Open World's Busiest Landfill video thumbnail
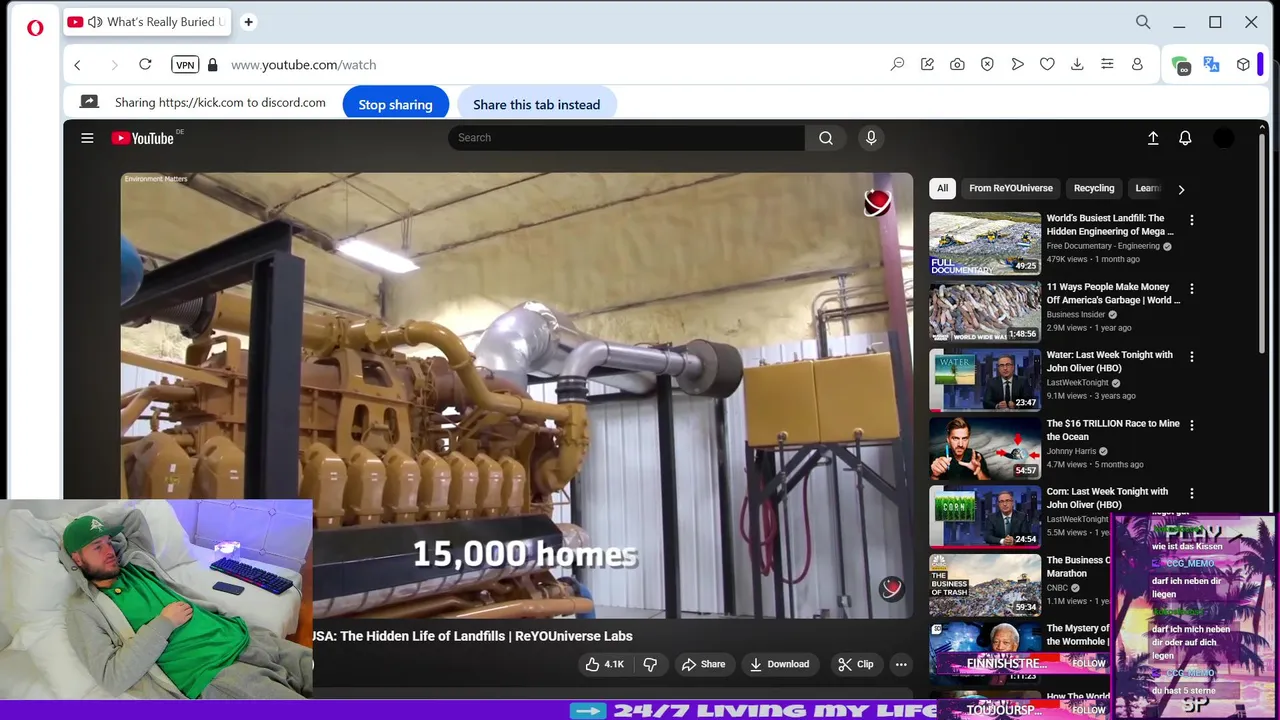The height and width of the screenshot is (720, 1280). pos(985,243)
